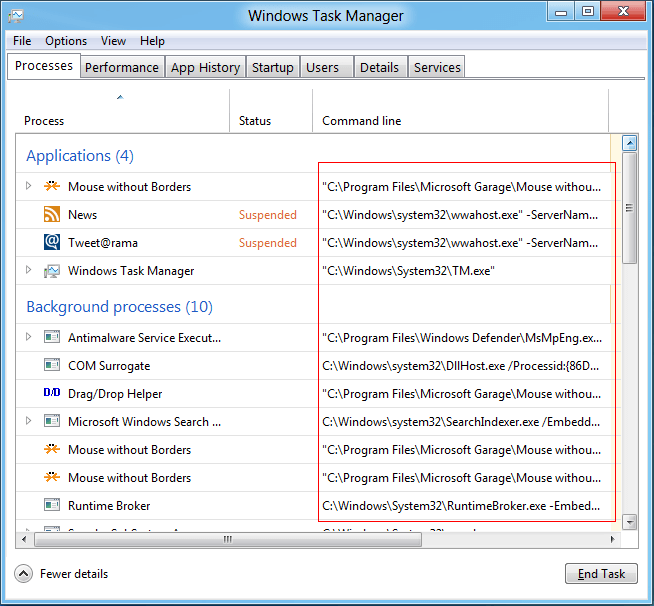The height and width of the screenshot is (606, 654).
Task: Click the Suspended status for Tweet@rama
Action: click(x=267, y=243)
